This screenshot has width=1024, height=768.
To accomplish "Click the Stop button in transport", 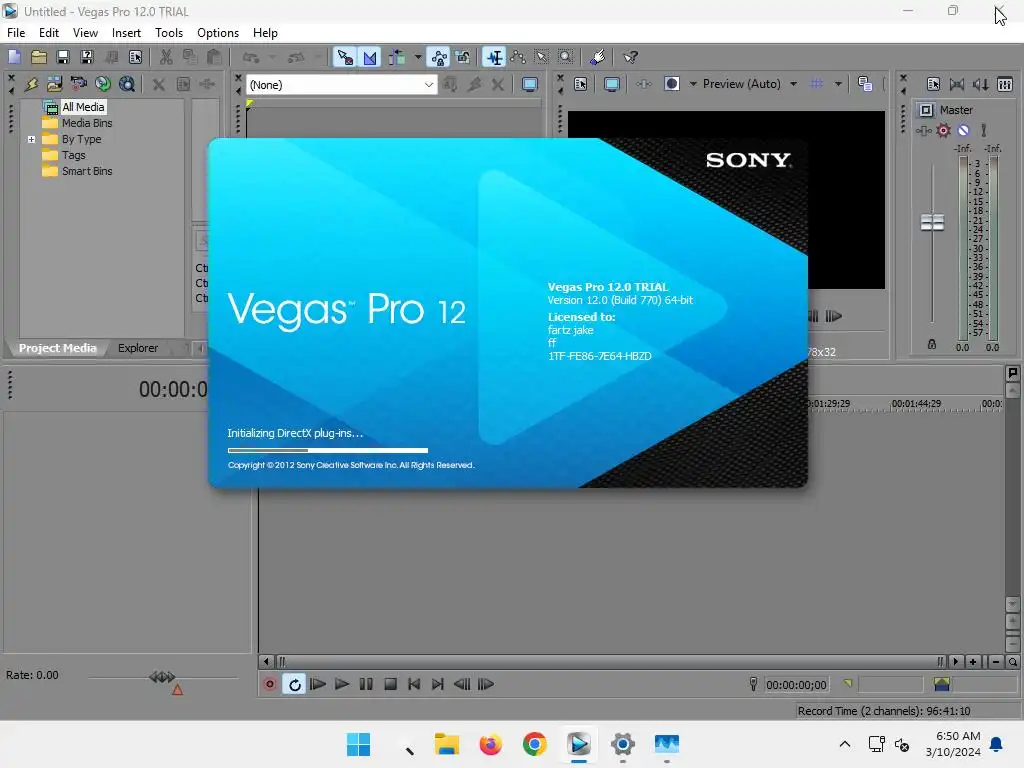I will coord(391,684).
